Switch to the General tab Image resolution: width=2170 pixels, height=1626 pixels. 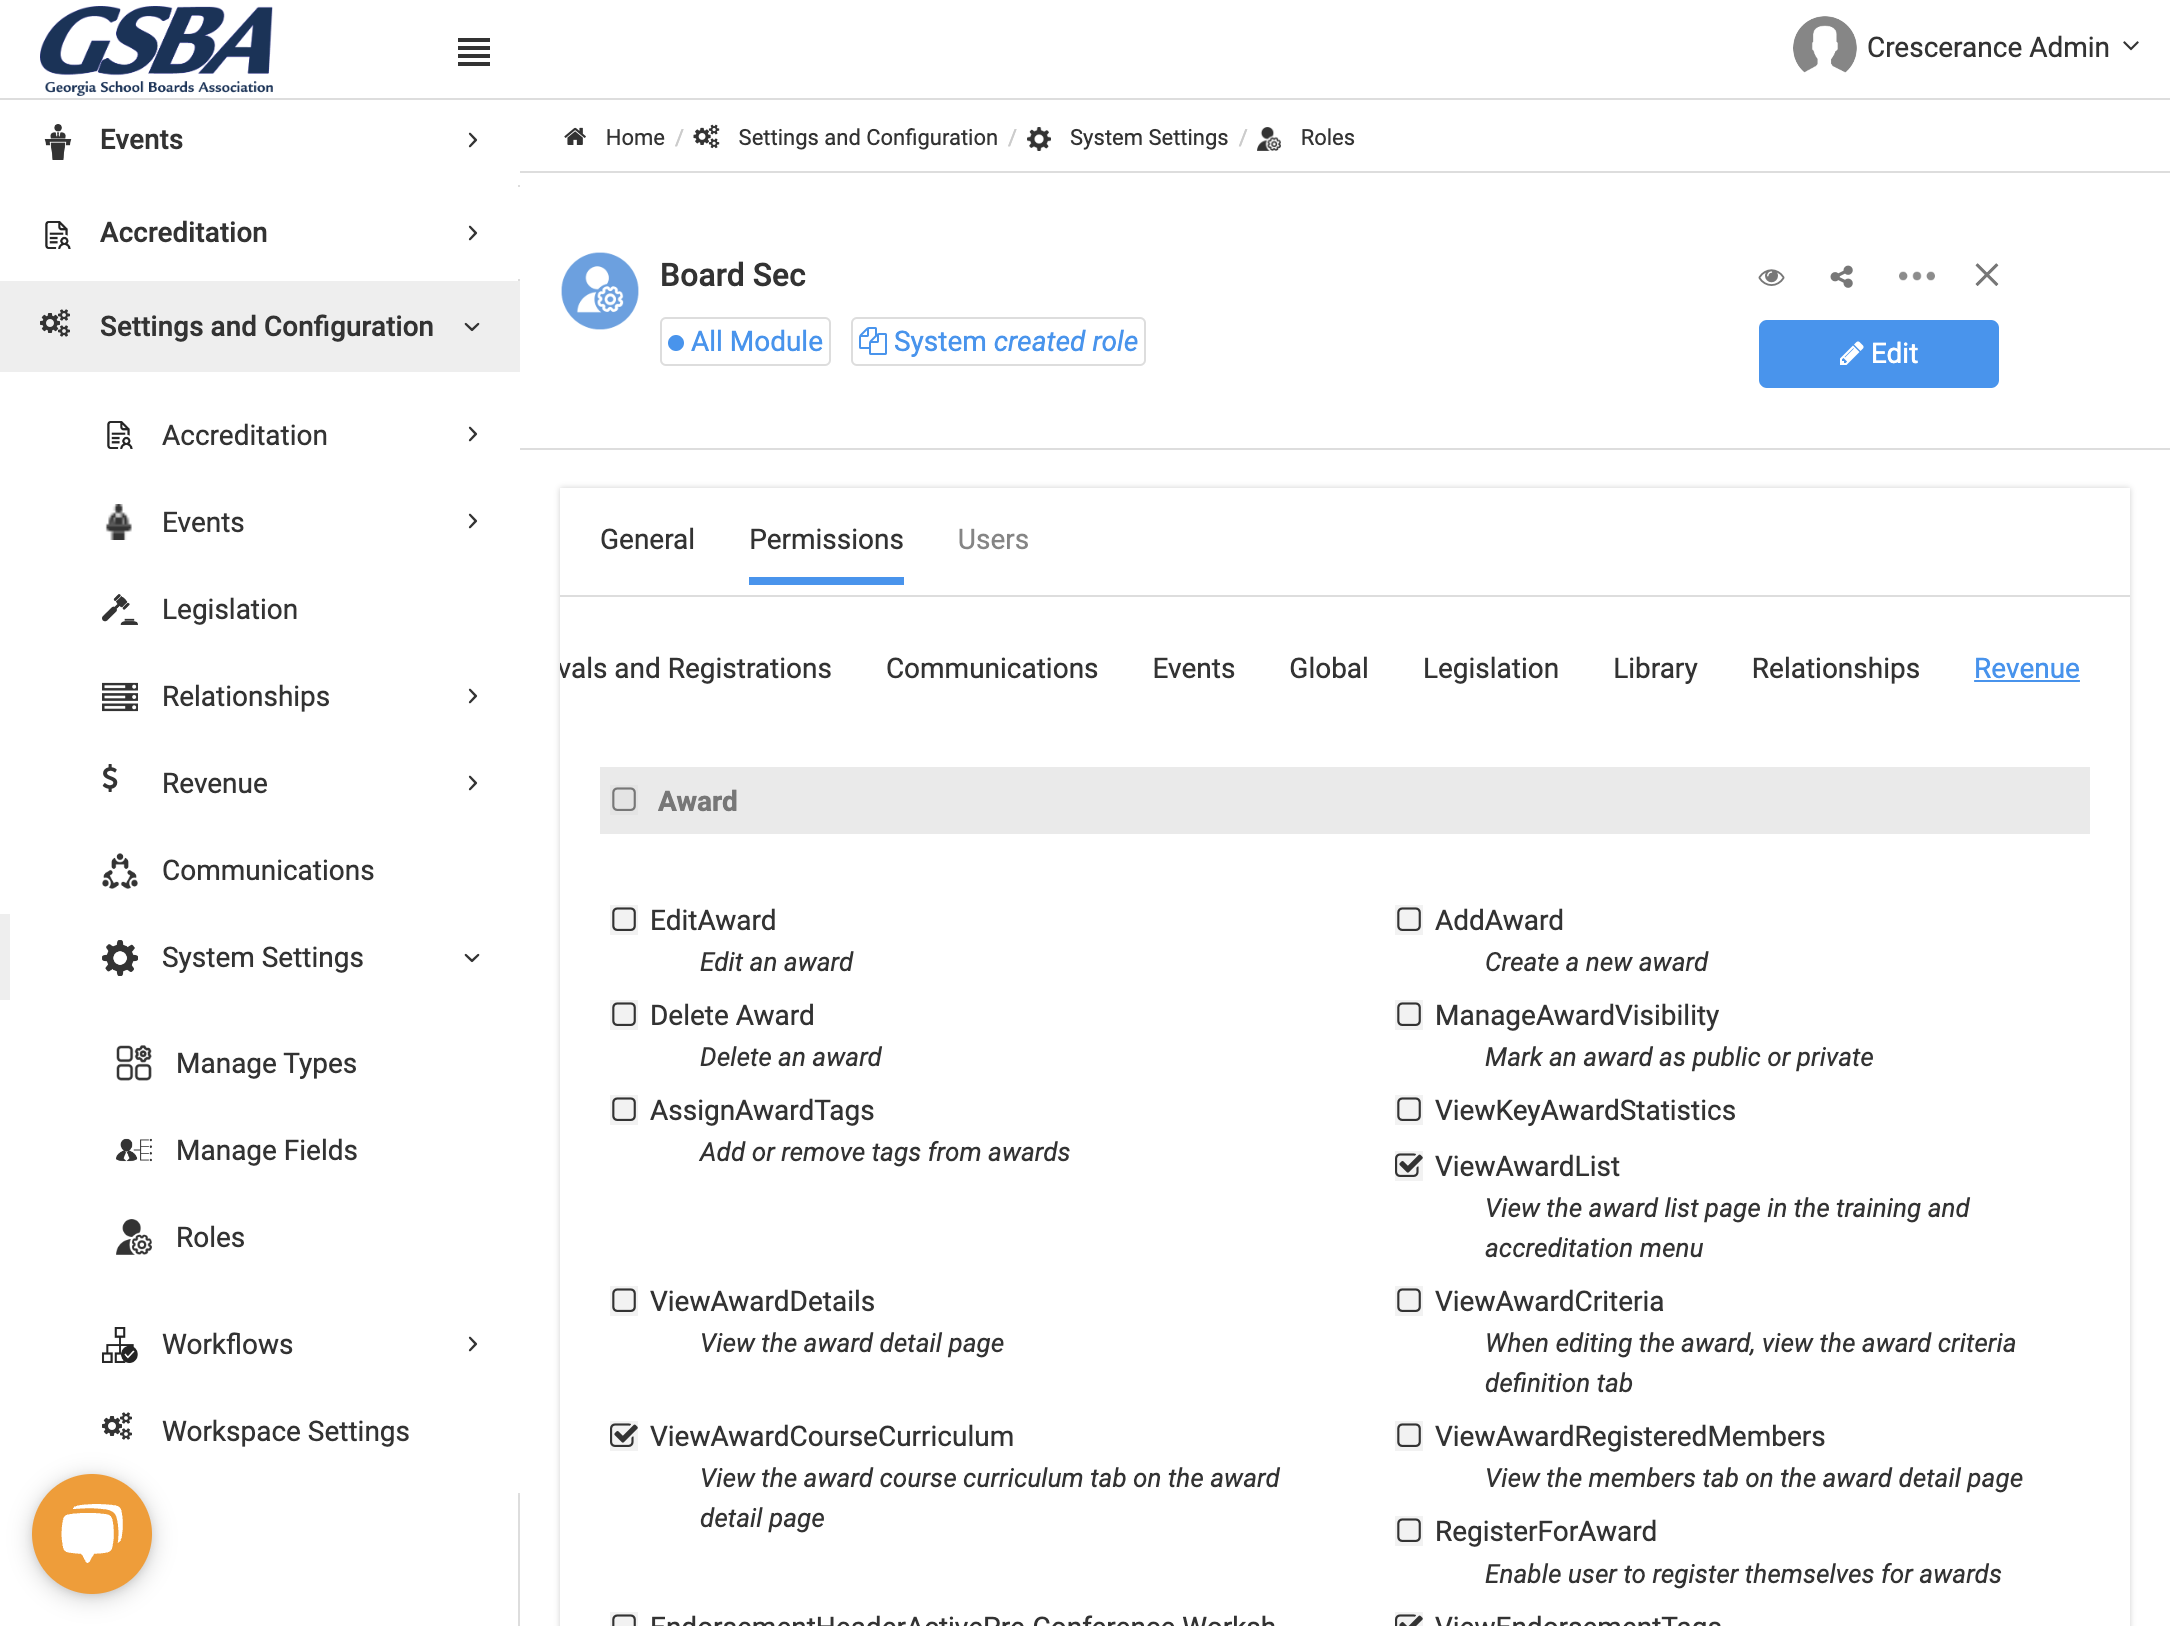click(x=647, y=539)
